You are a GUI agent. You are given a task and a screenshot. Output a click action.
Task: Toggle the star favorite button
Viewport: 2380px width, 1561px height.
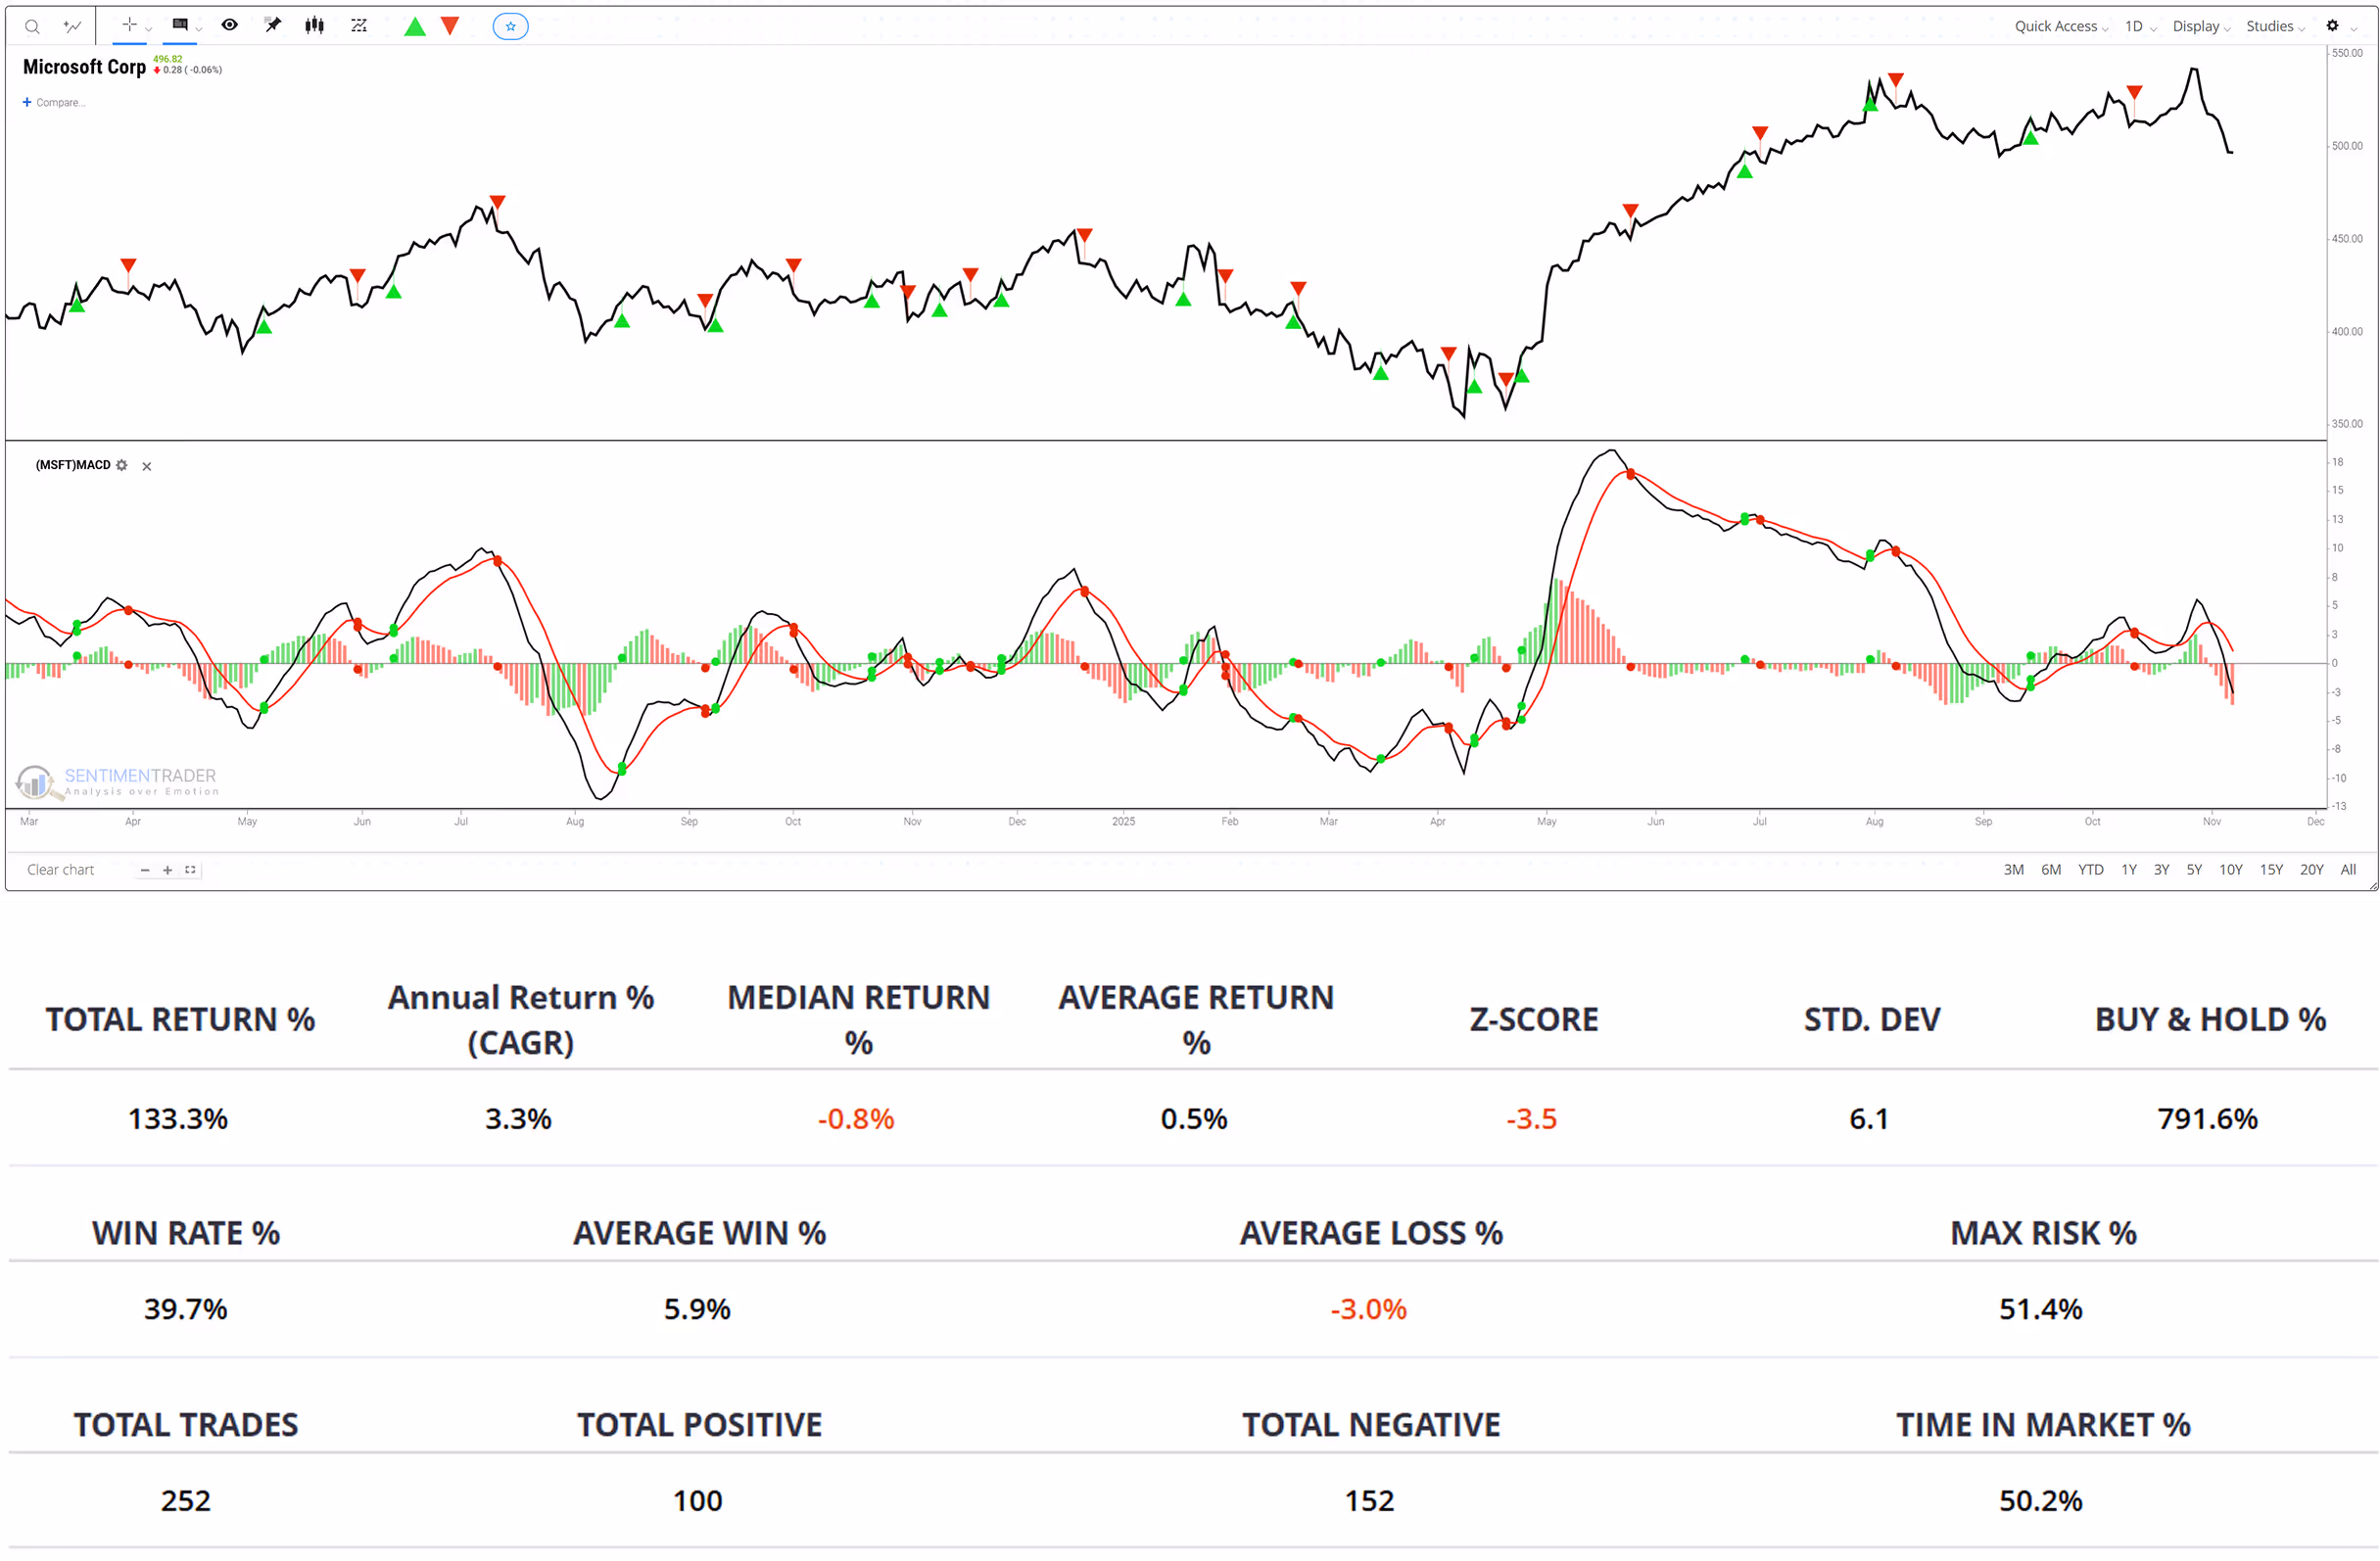(x=510, y=27)
